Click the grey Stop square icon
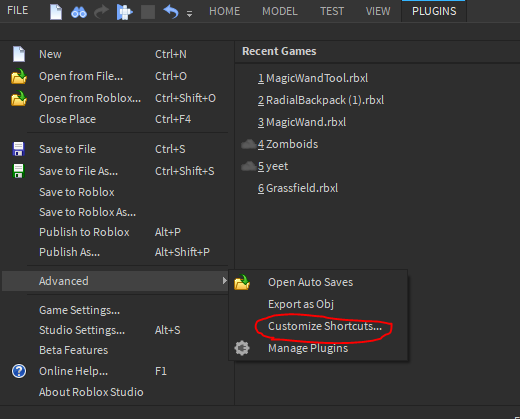520x419 pixels. (x=148, y=12)
